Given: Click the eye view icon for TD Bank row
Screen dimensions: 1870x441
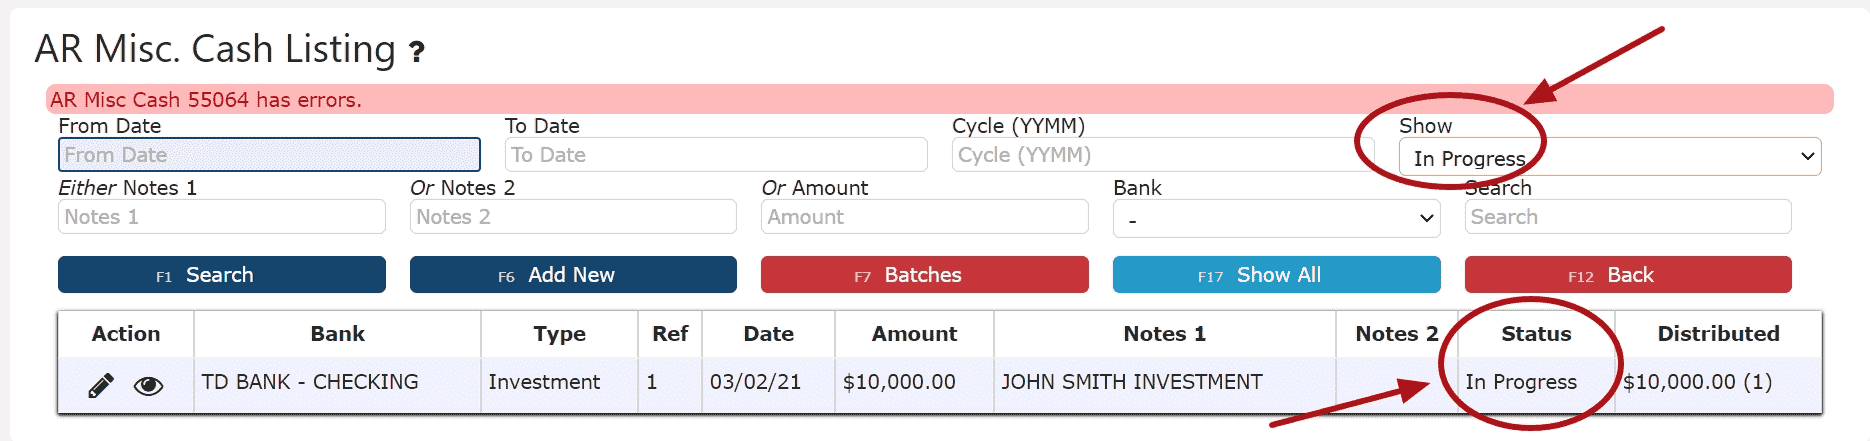Looking at the screenshot, I should point(149,386).
